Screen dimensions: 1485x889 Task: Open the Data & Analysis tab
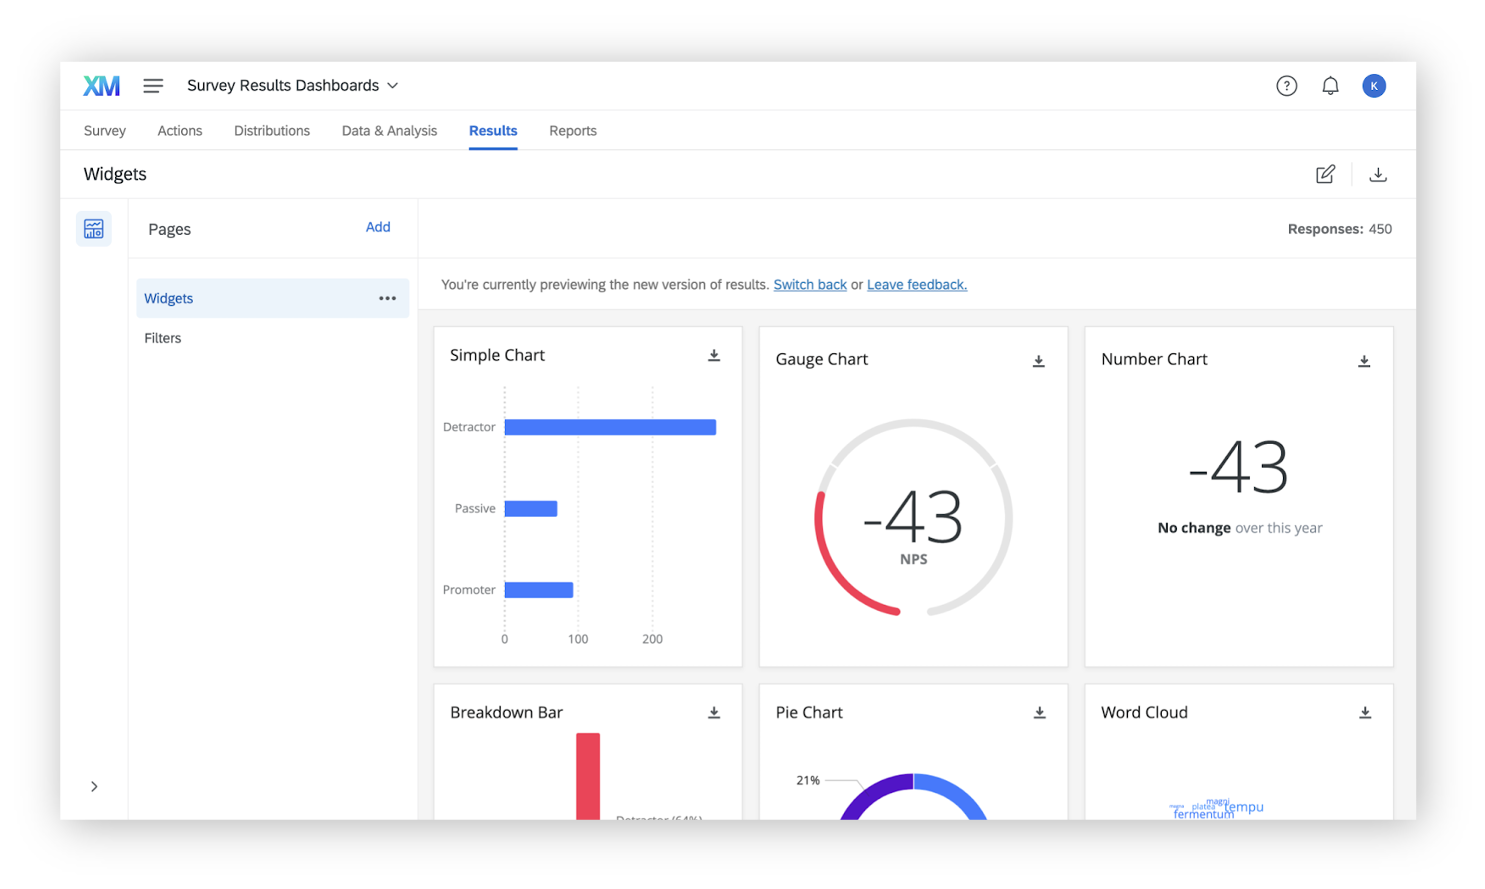(x=389, y=130)
